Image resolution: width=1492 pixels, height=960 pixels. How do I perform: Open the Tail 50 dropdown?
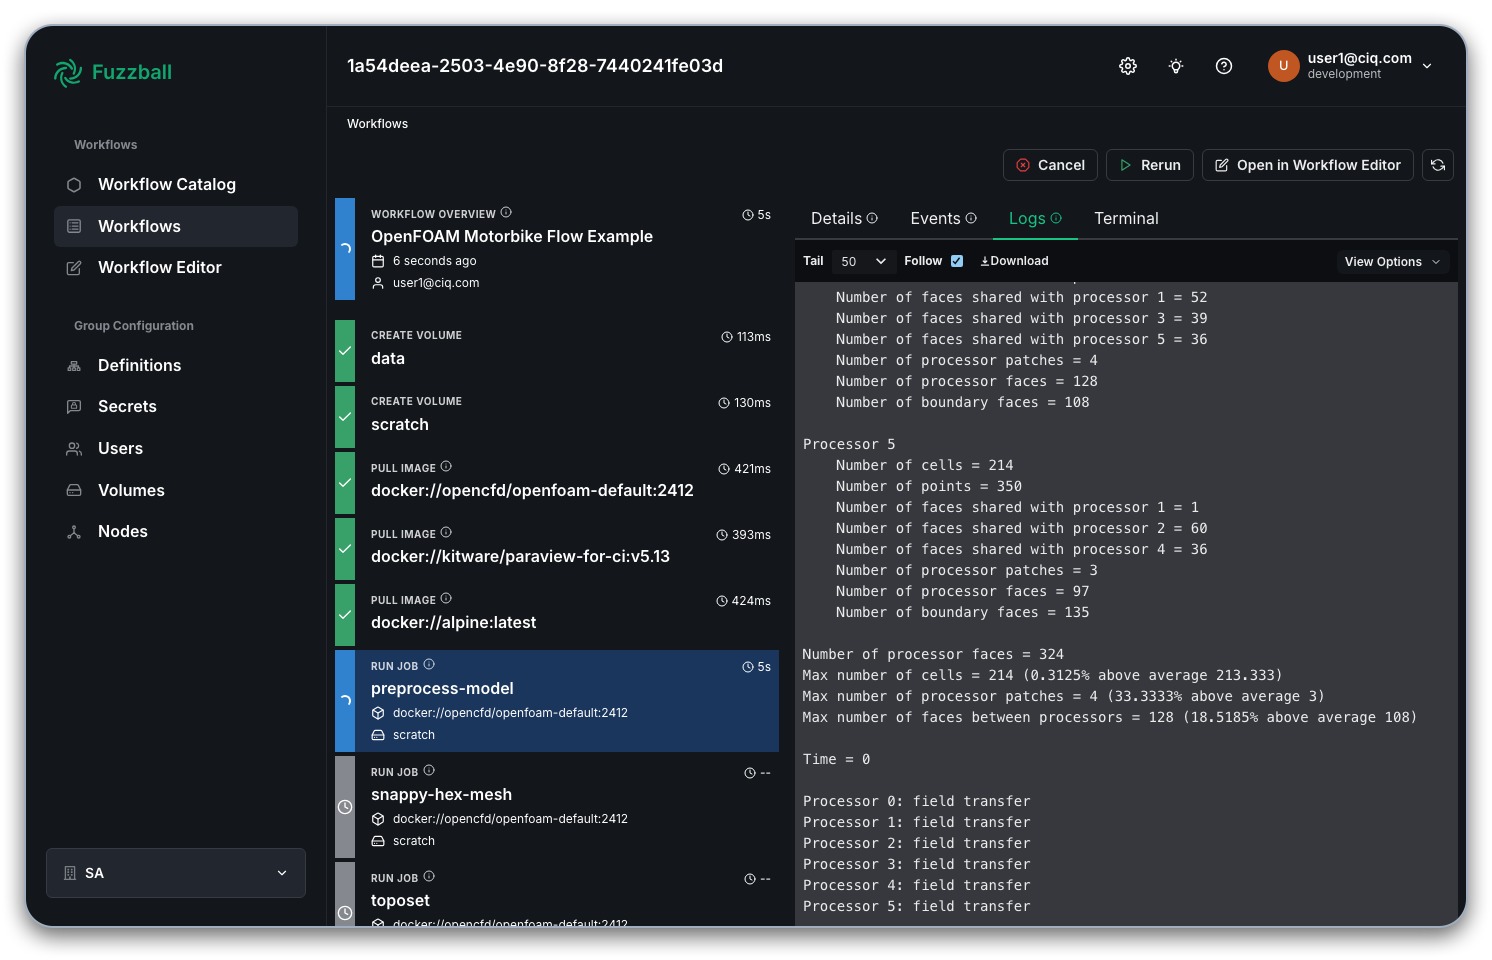(x=863, y=261)
